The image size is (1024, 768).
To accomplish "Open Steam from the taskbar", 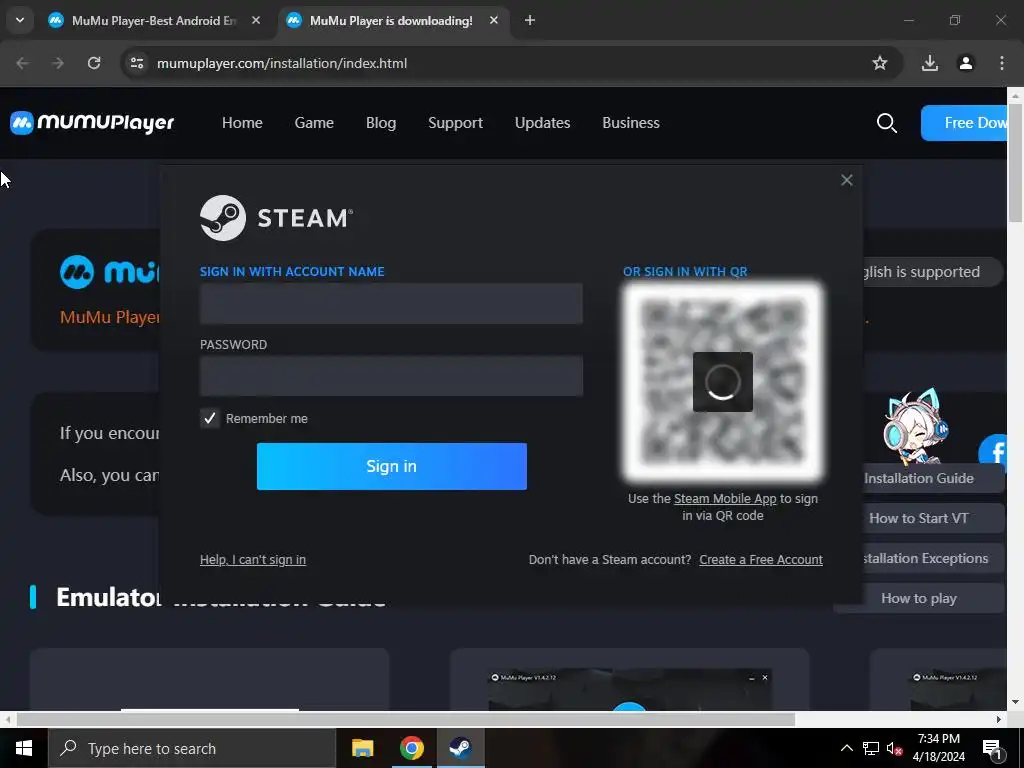I will 460,748.
